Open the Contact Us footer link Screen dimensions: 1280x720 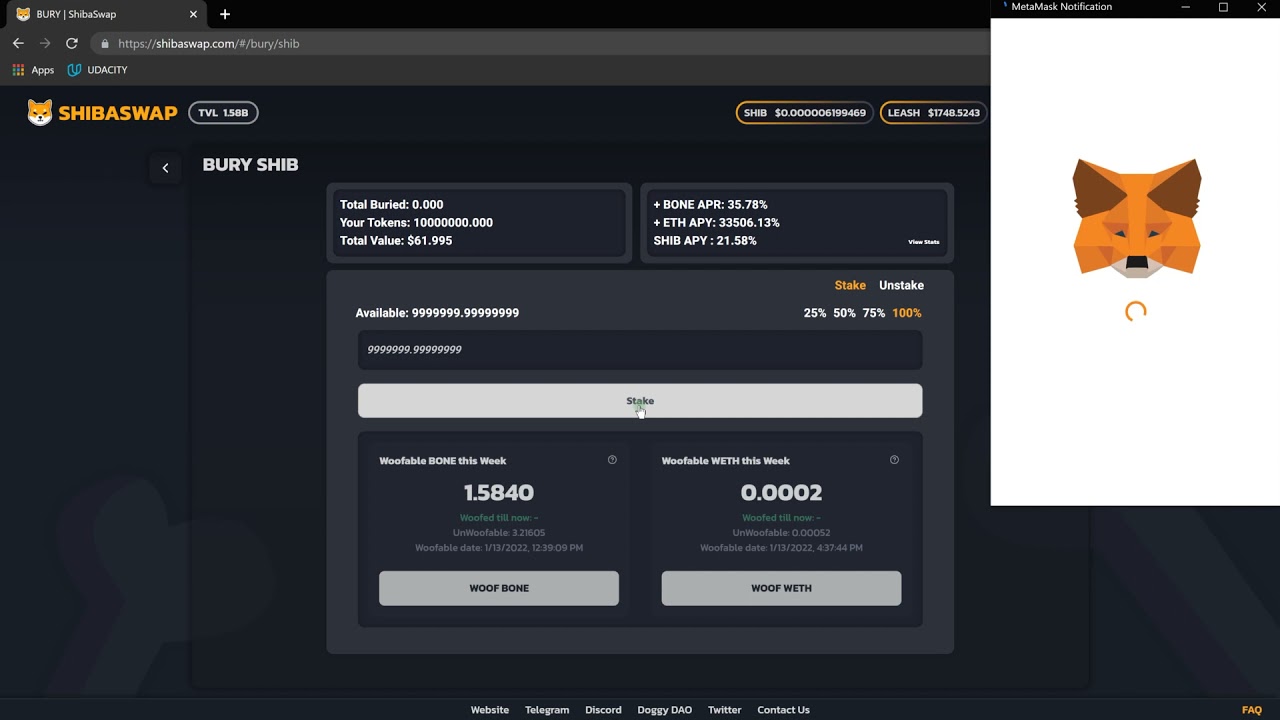coord(783,710)
